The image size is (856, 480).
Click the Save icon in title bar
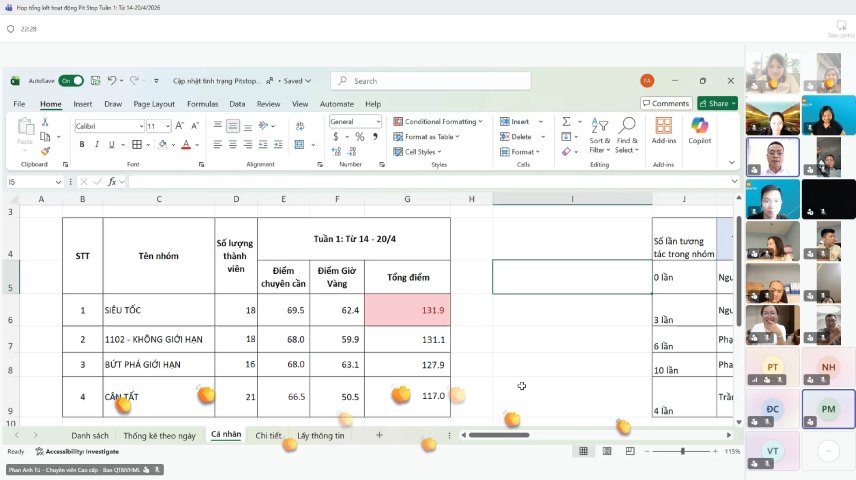point(96,81)
